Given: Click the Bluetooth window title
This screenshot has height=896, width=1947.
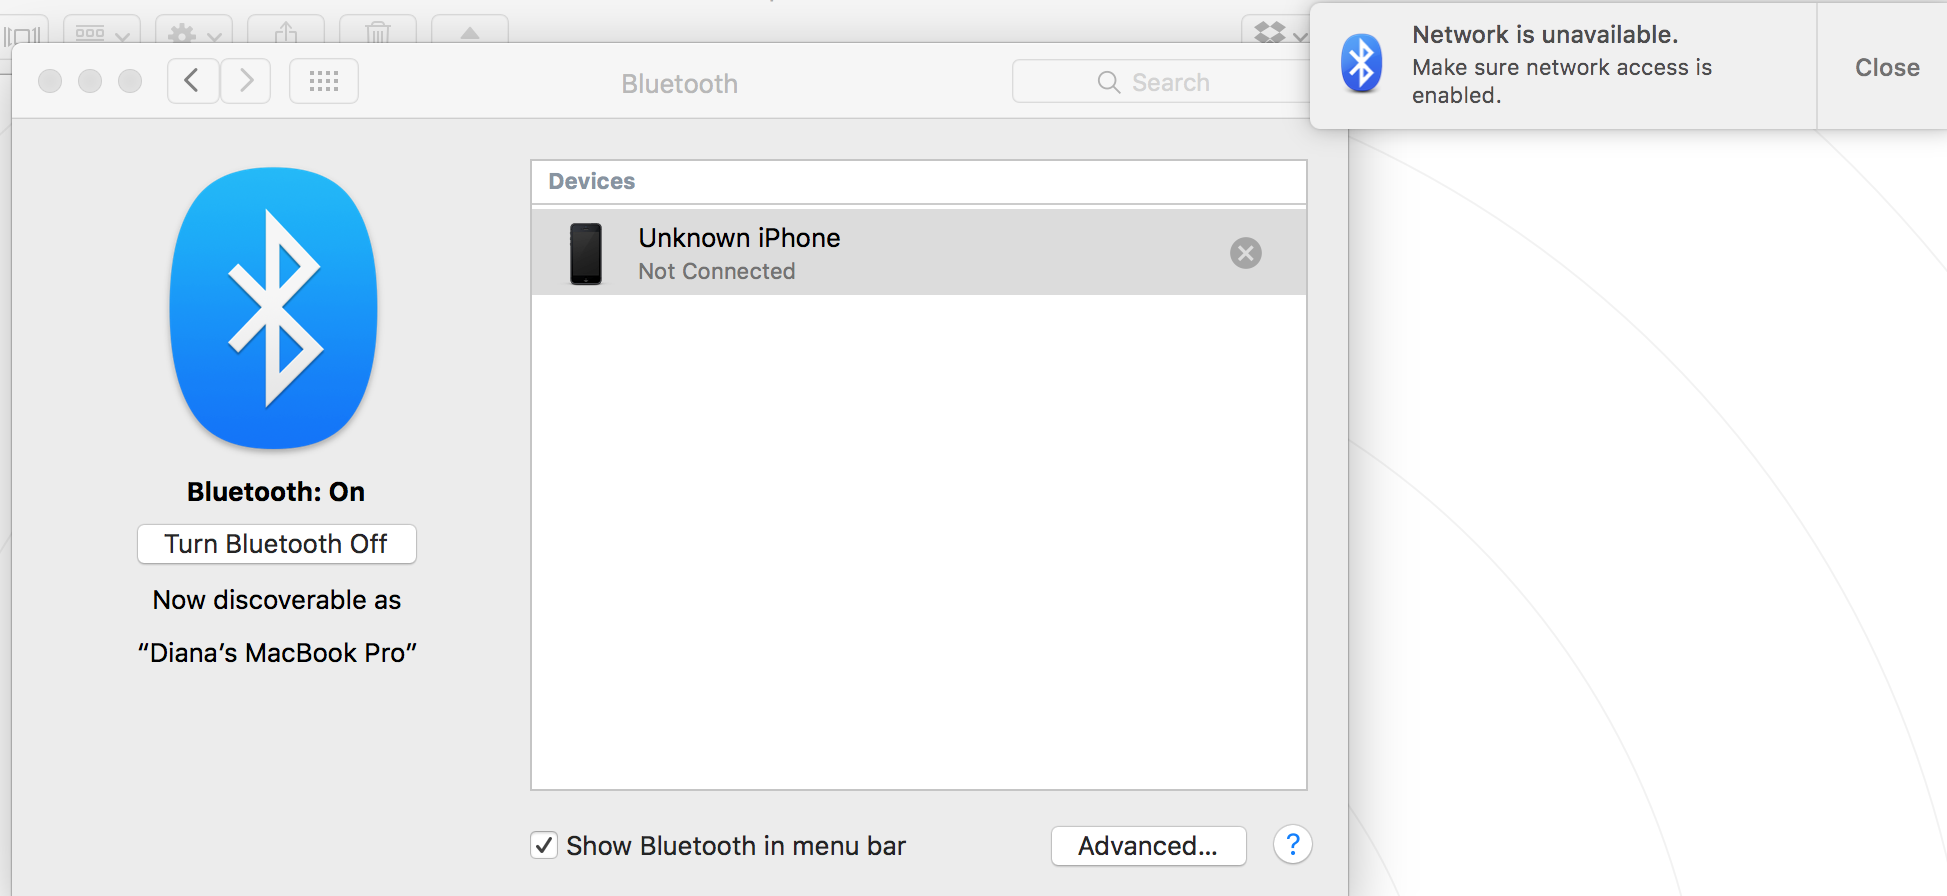Looking at the screenshot, I should [x=680, y=84].
